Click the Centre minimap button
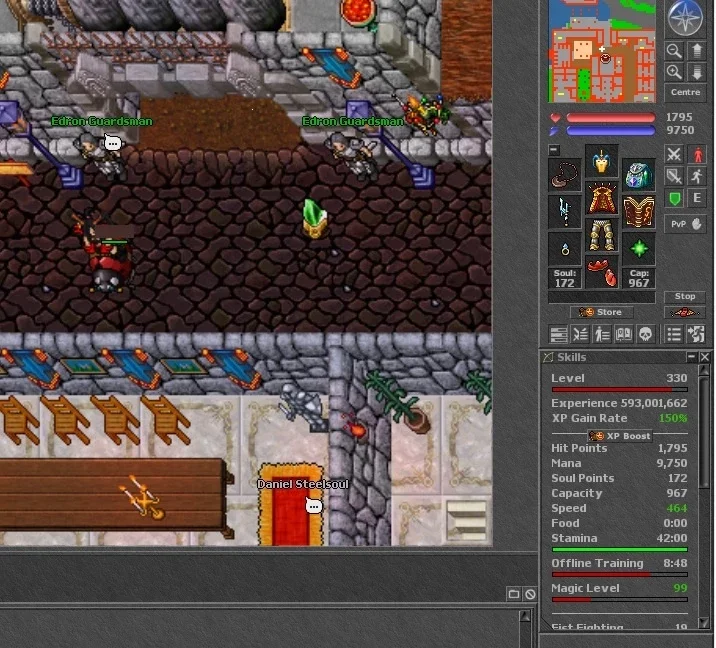The height and width of the screenshot is (648, 716). pos(685,92)
